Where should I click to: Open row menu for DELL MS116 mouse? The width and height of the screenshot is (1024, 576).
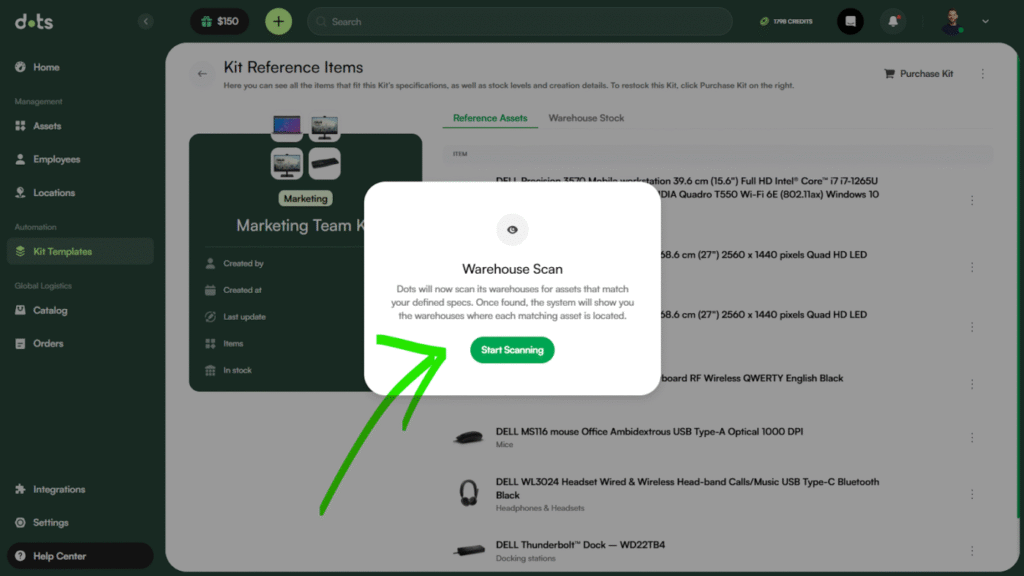[x=971, y=438]
